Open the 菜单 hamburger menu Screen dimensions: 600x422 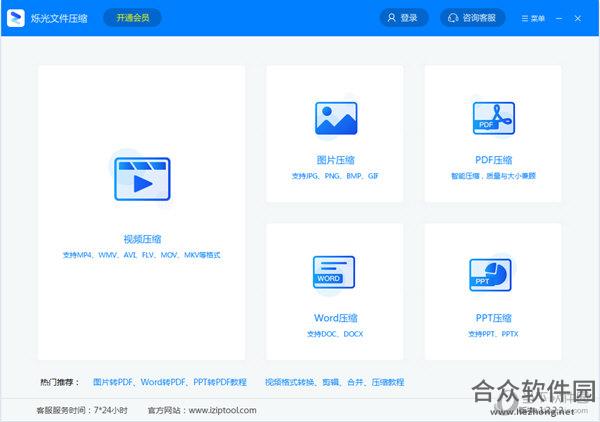coord(533,18)
